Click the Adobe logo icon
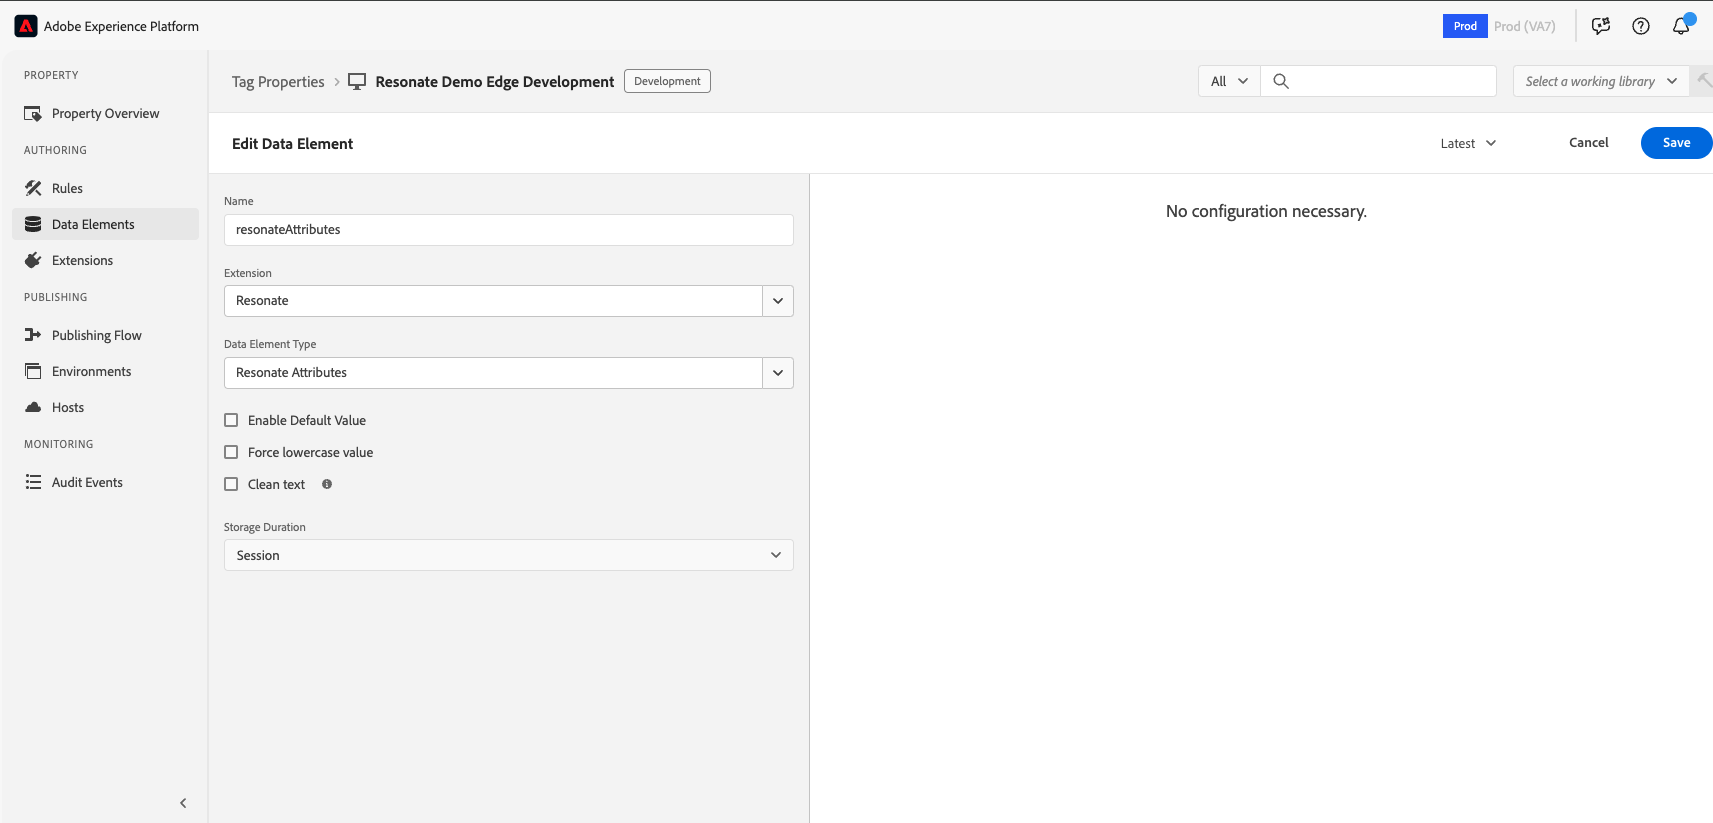 26,26
